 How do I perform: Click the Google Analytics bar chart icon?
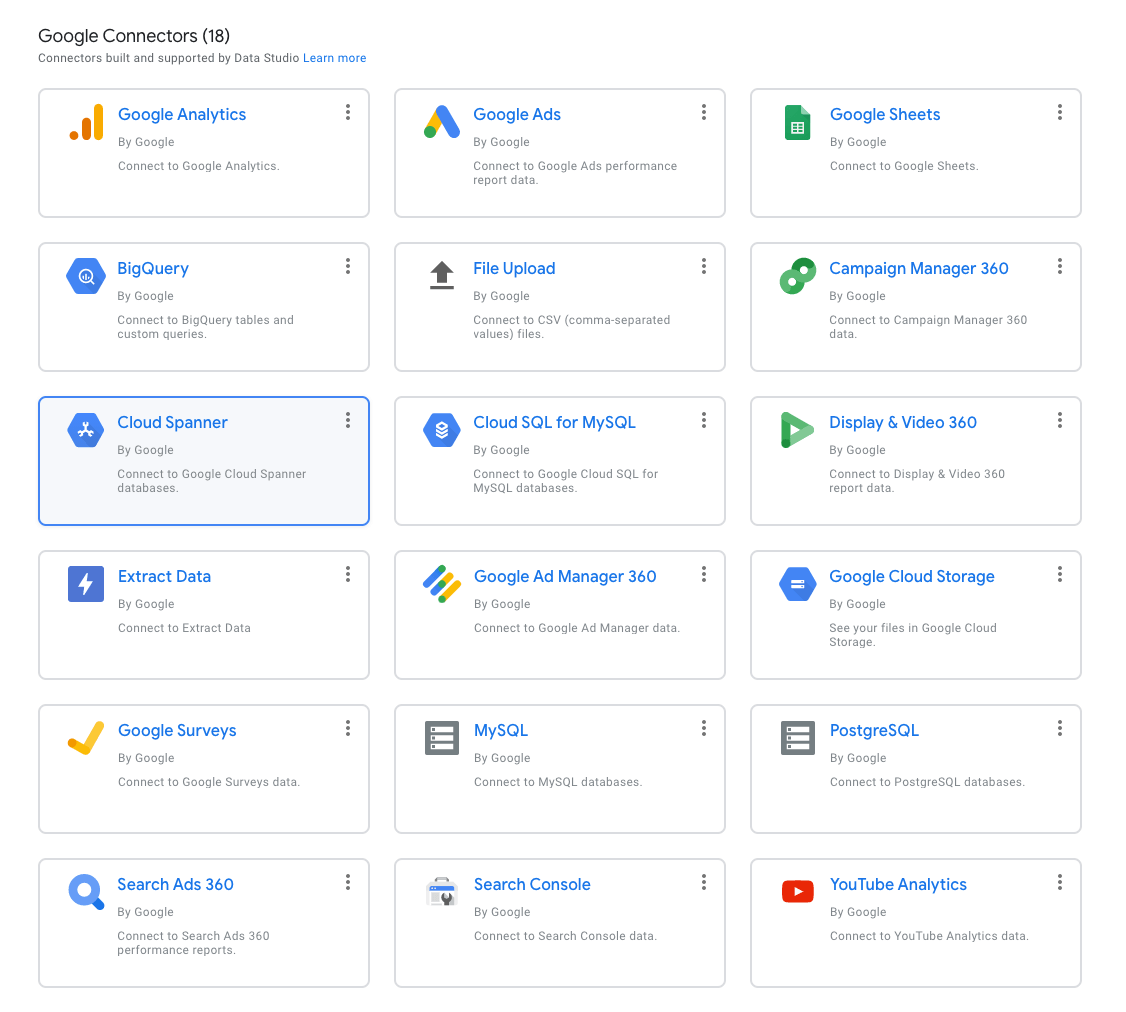pyautogui.click(x=86, y=122)
